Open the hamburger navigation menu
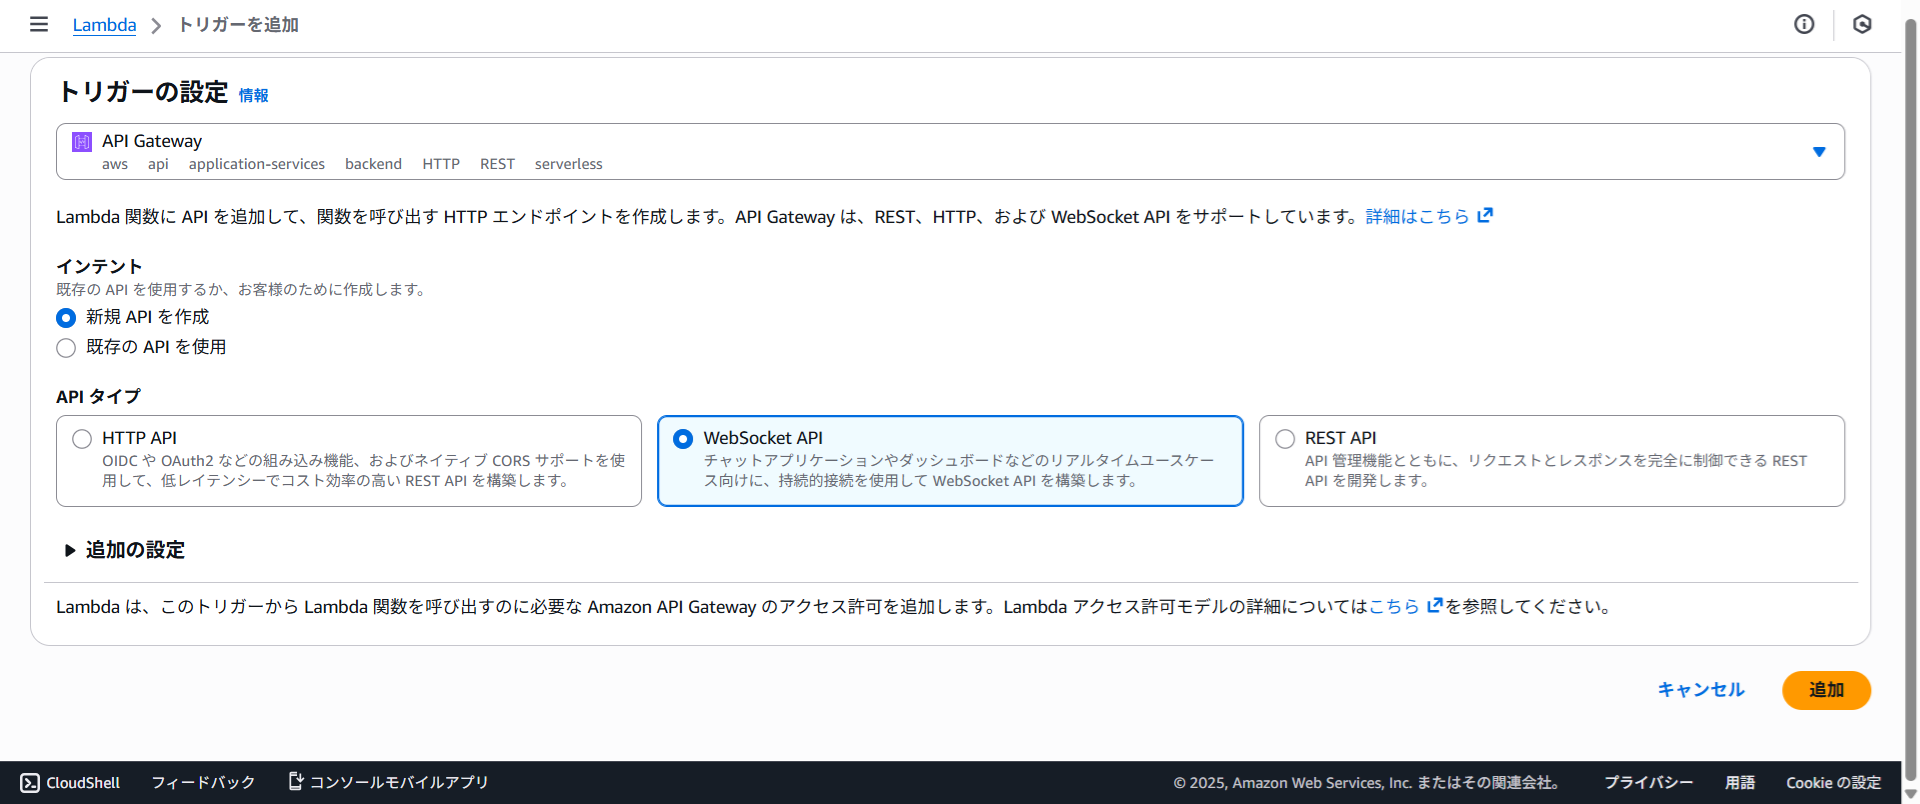Image resolution: width=1920 pixels, height=804 pixels. [39, 24]
